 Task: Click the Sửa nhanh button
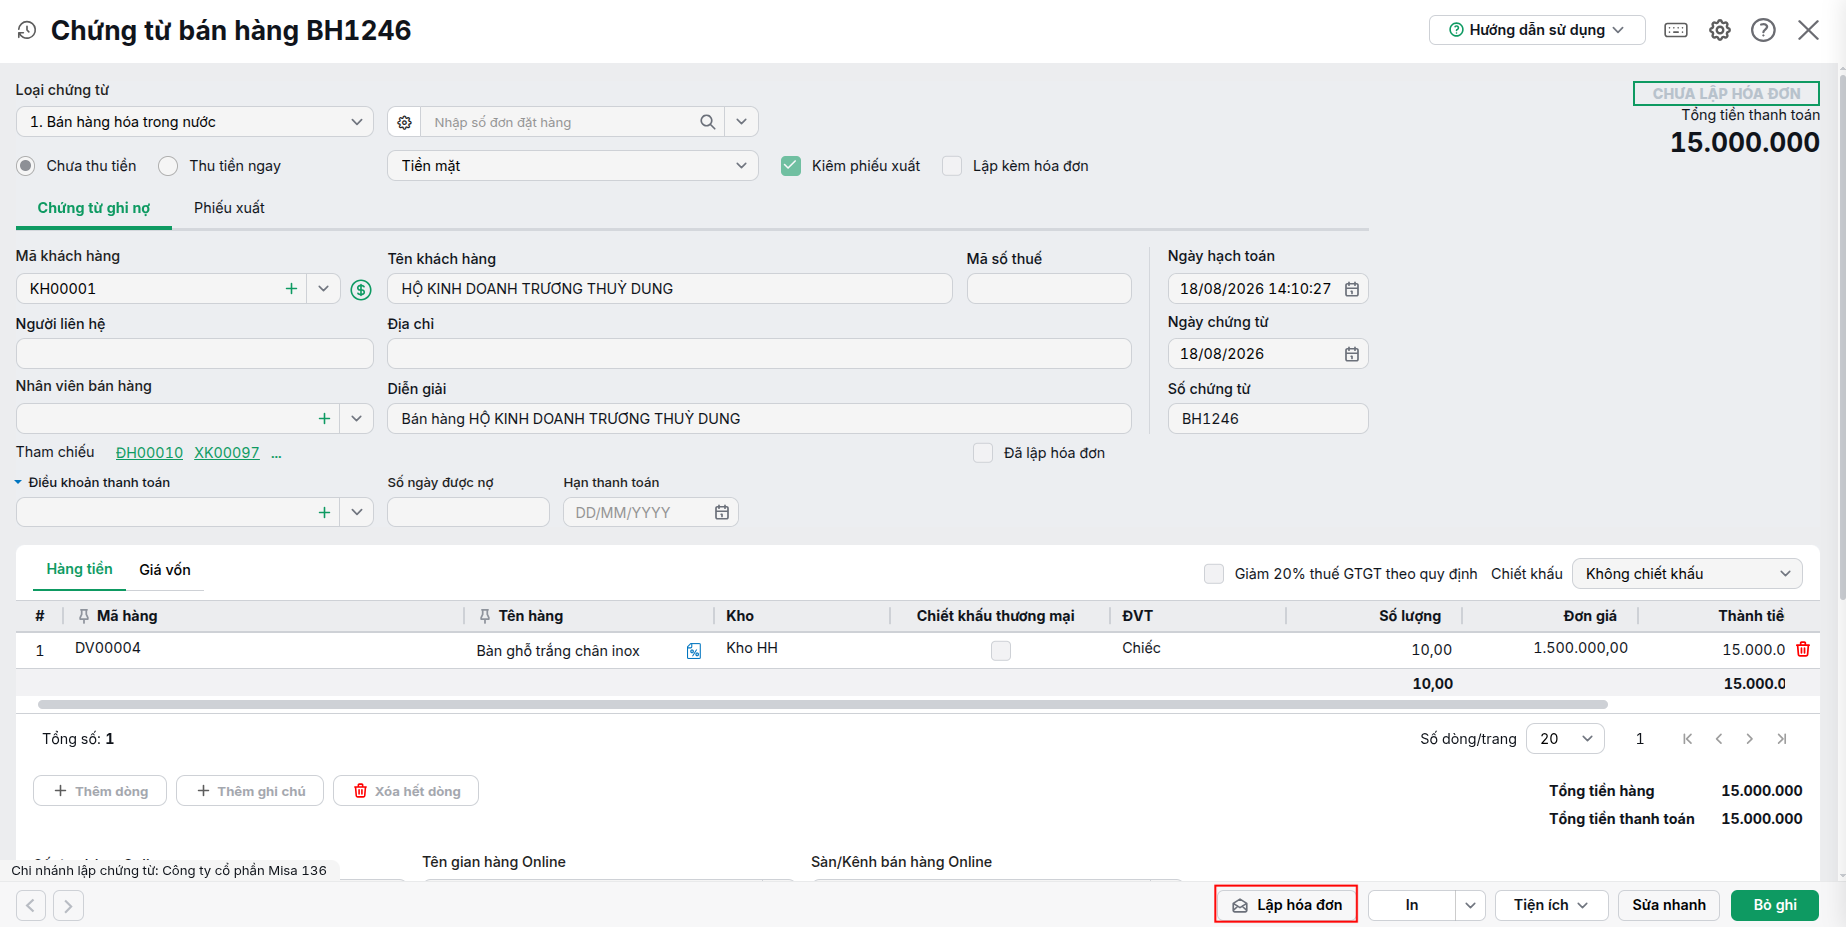click(x=1669, y=906)
